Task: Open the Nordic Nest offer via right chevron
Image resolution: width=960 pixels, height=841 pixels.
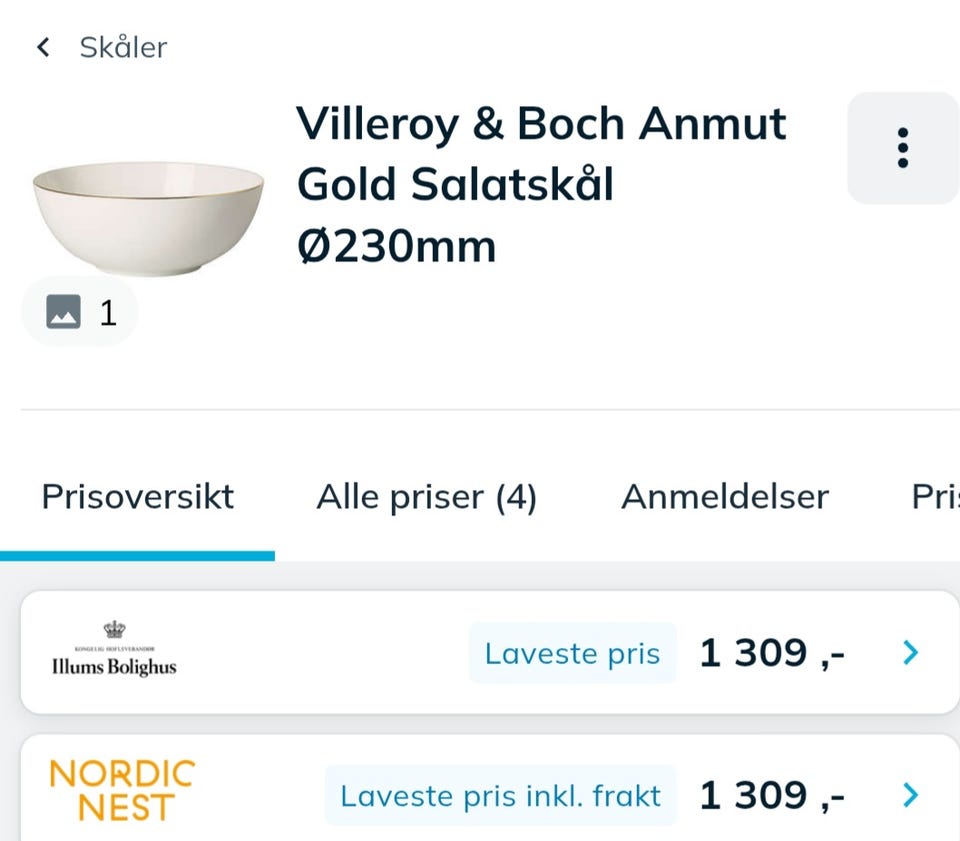Action: tap(911, 795)
